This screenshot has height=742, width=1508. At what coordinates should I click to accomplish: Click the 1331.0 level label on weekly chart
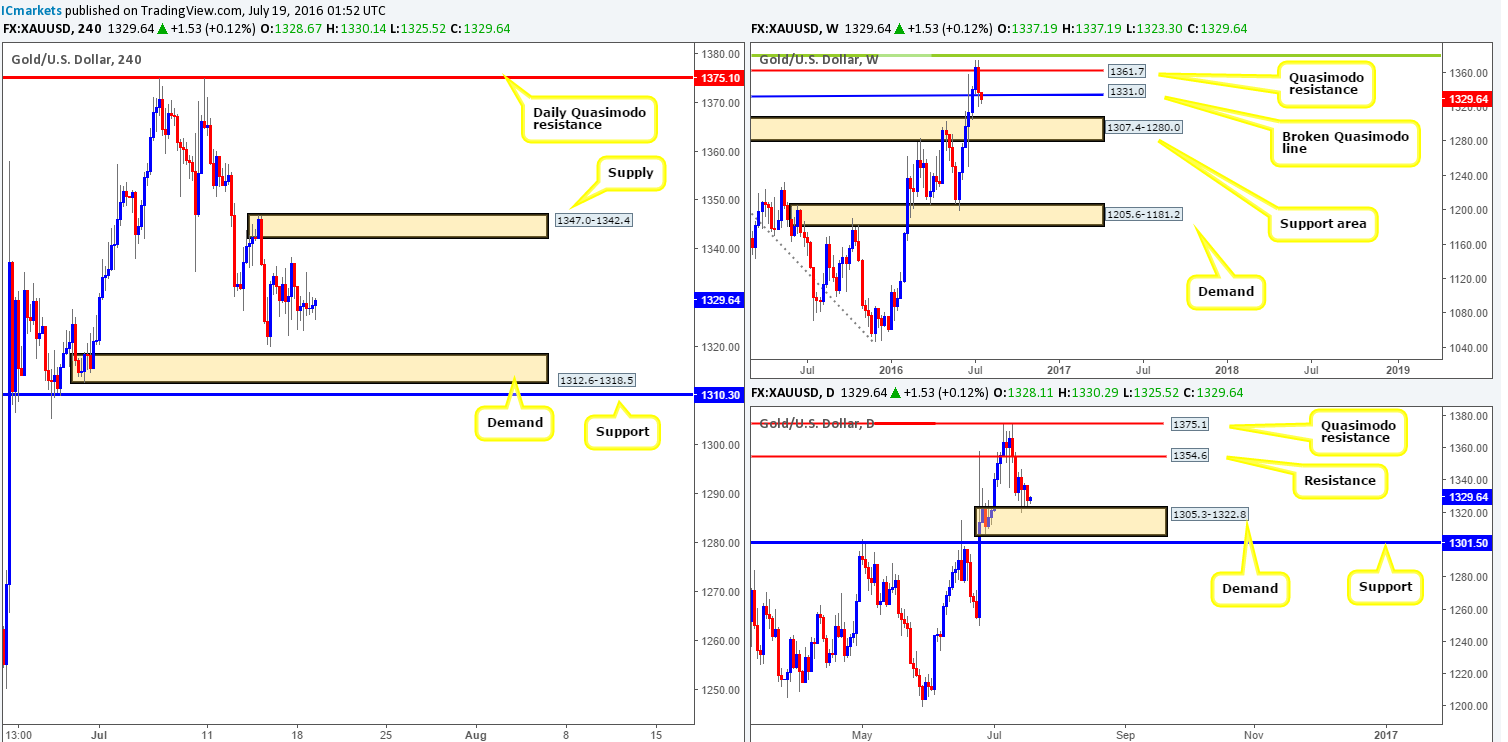tap(1126, 92)
